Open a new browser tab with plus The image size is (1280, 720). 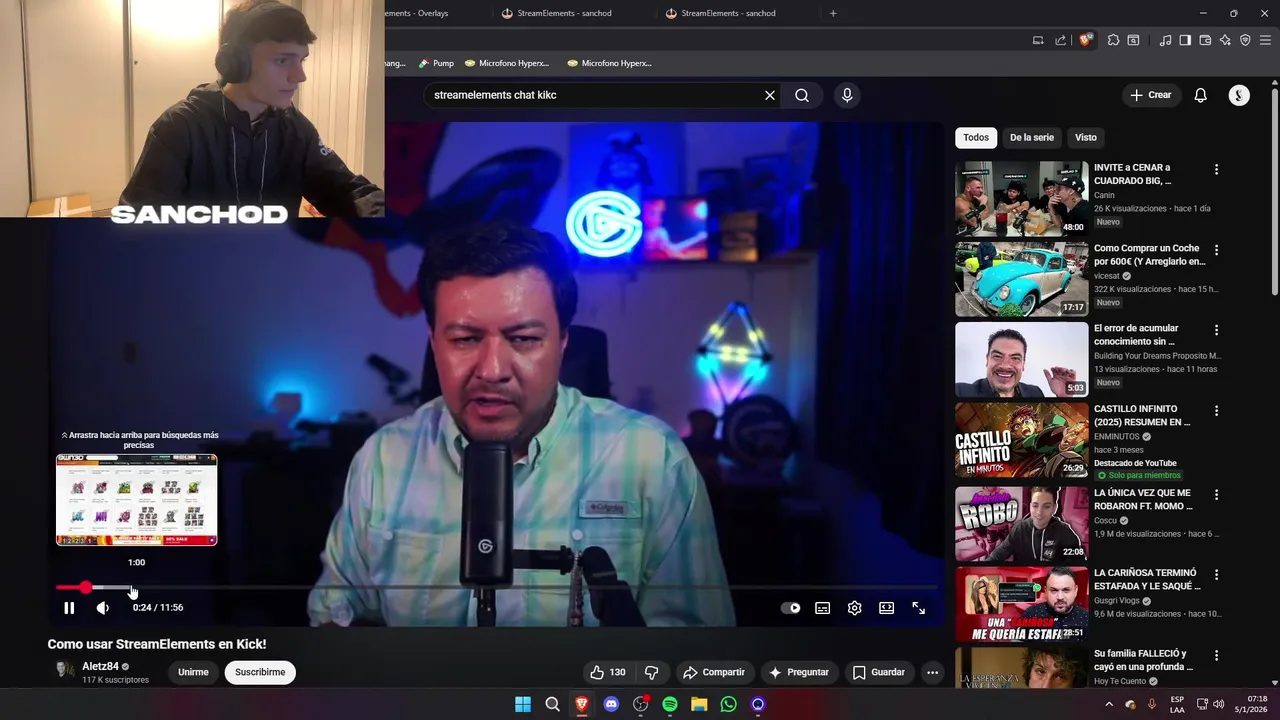tap(833, 13)
